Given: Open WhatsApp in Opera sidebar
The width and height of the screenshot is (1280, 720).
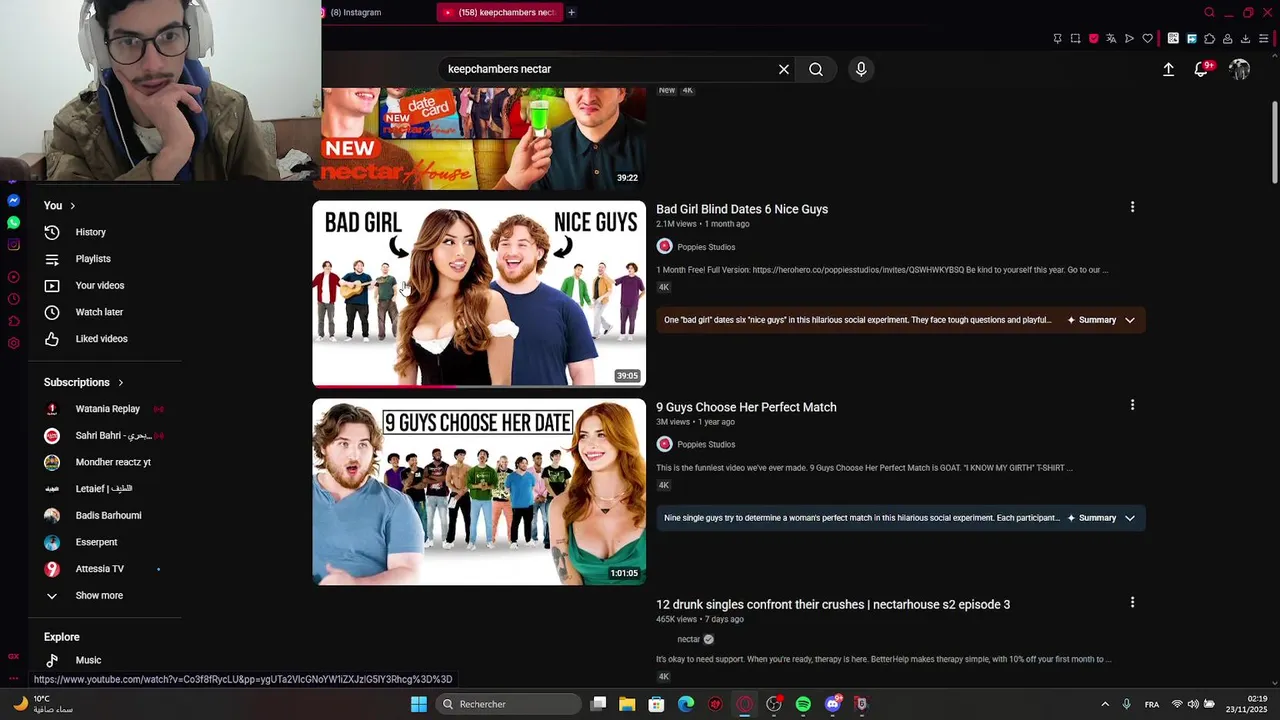Looking at the screenshot, I should click(x=13, y=222).
